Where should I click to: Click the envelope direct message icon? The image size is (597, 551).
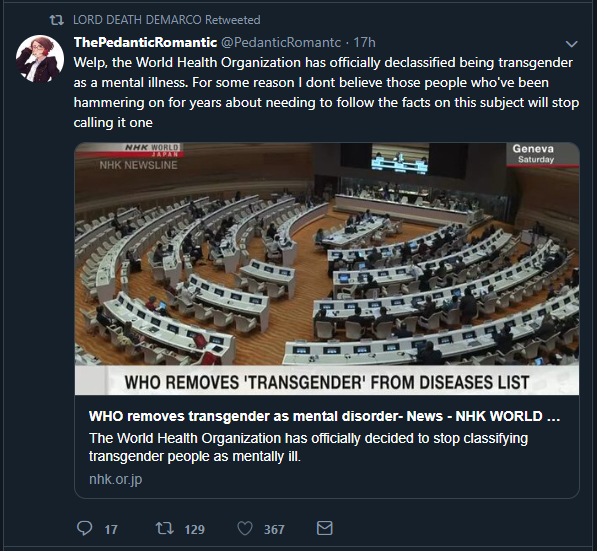pos(325,528)
